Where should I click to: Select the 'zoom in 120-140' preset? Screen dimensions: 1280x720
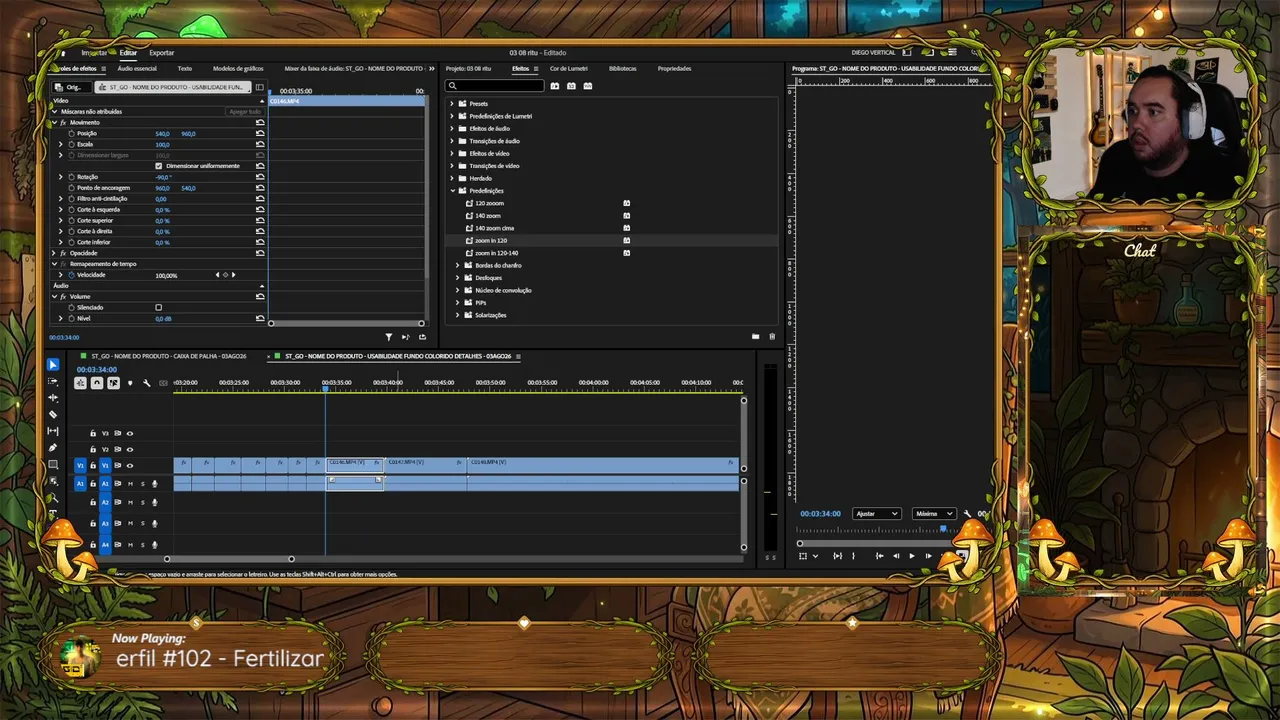point(497,253)
